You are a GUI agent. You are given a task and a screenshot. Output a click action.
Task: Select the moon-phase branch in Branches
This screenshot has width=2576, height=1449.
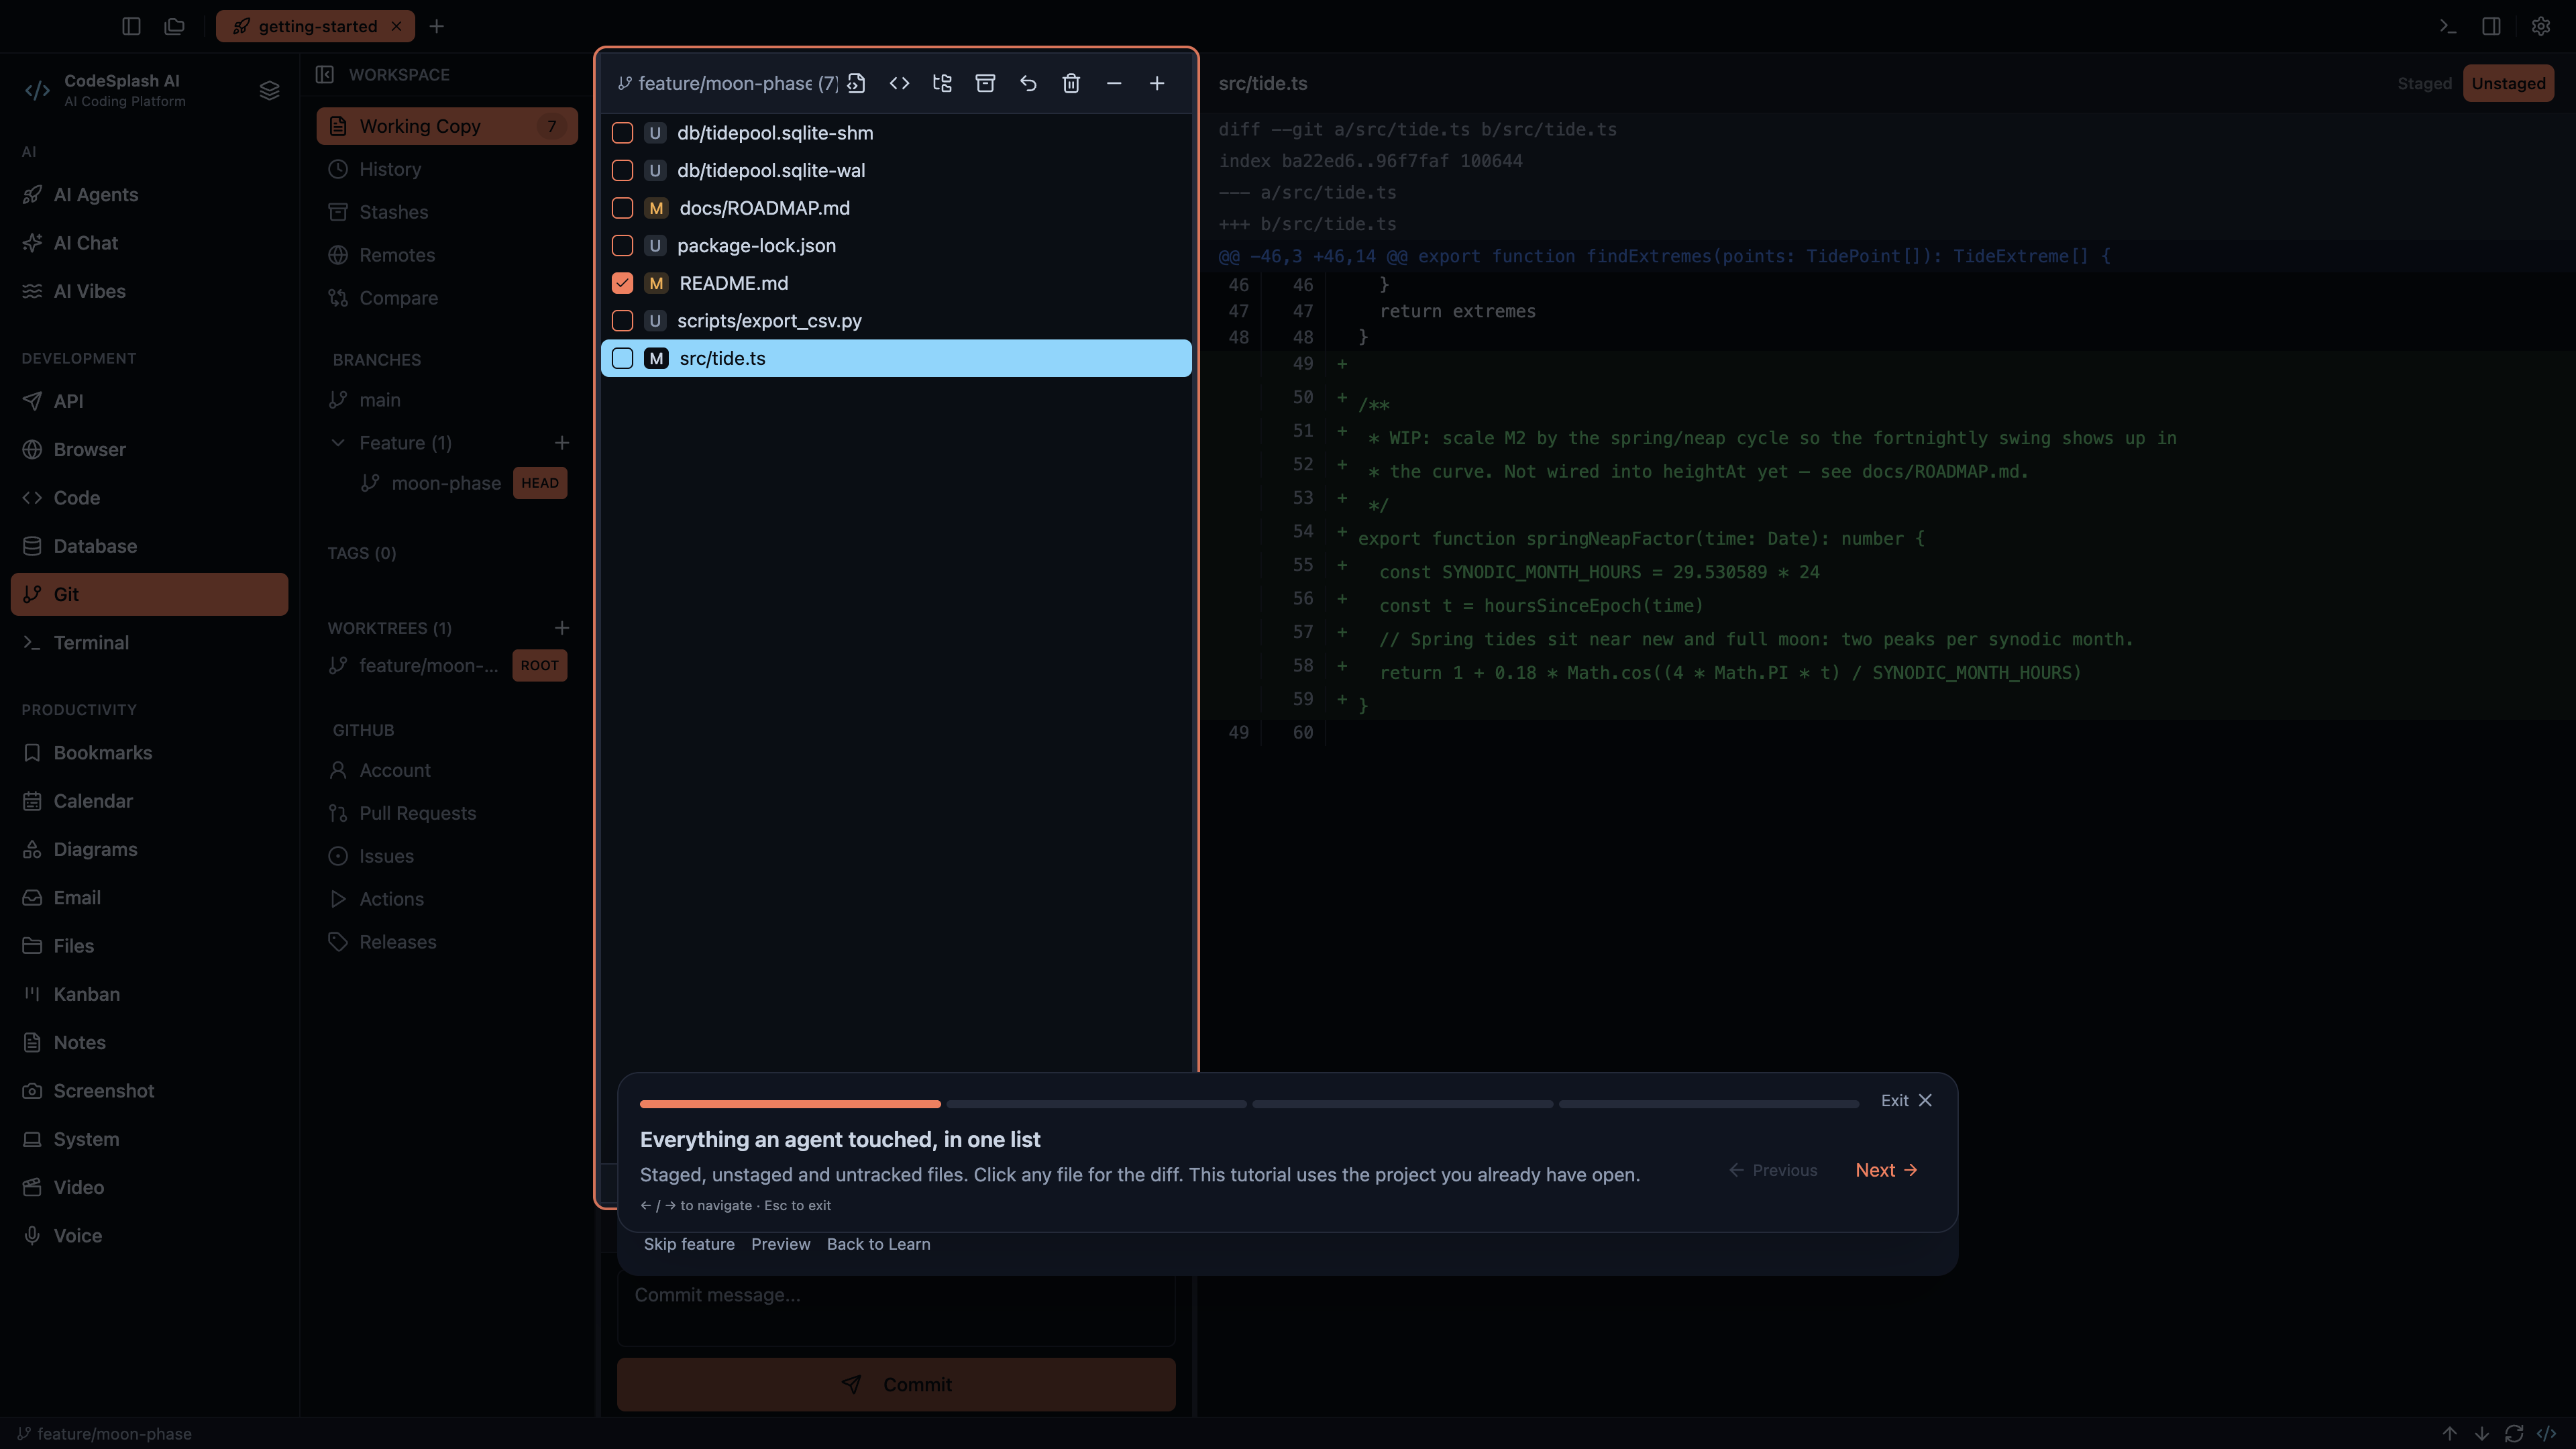coord(446,483)
